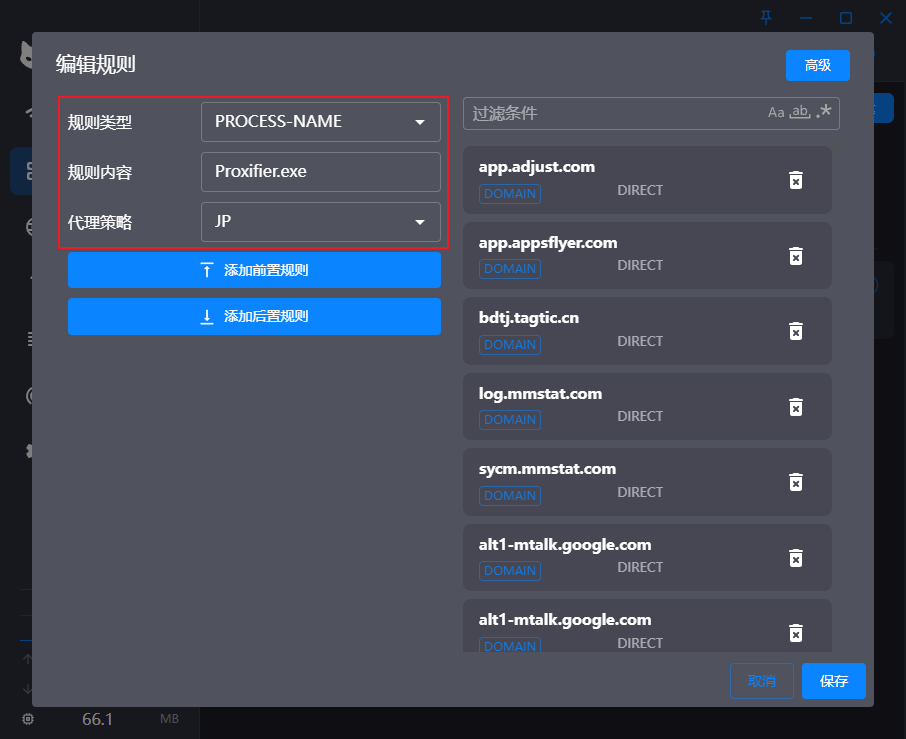Viewport: 906px width, 739px height.
Task: Click trash icon for bdtj.tagtic.cn
Action: (x=796, y=331)
